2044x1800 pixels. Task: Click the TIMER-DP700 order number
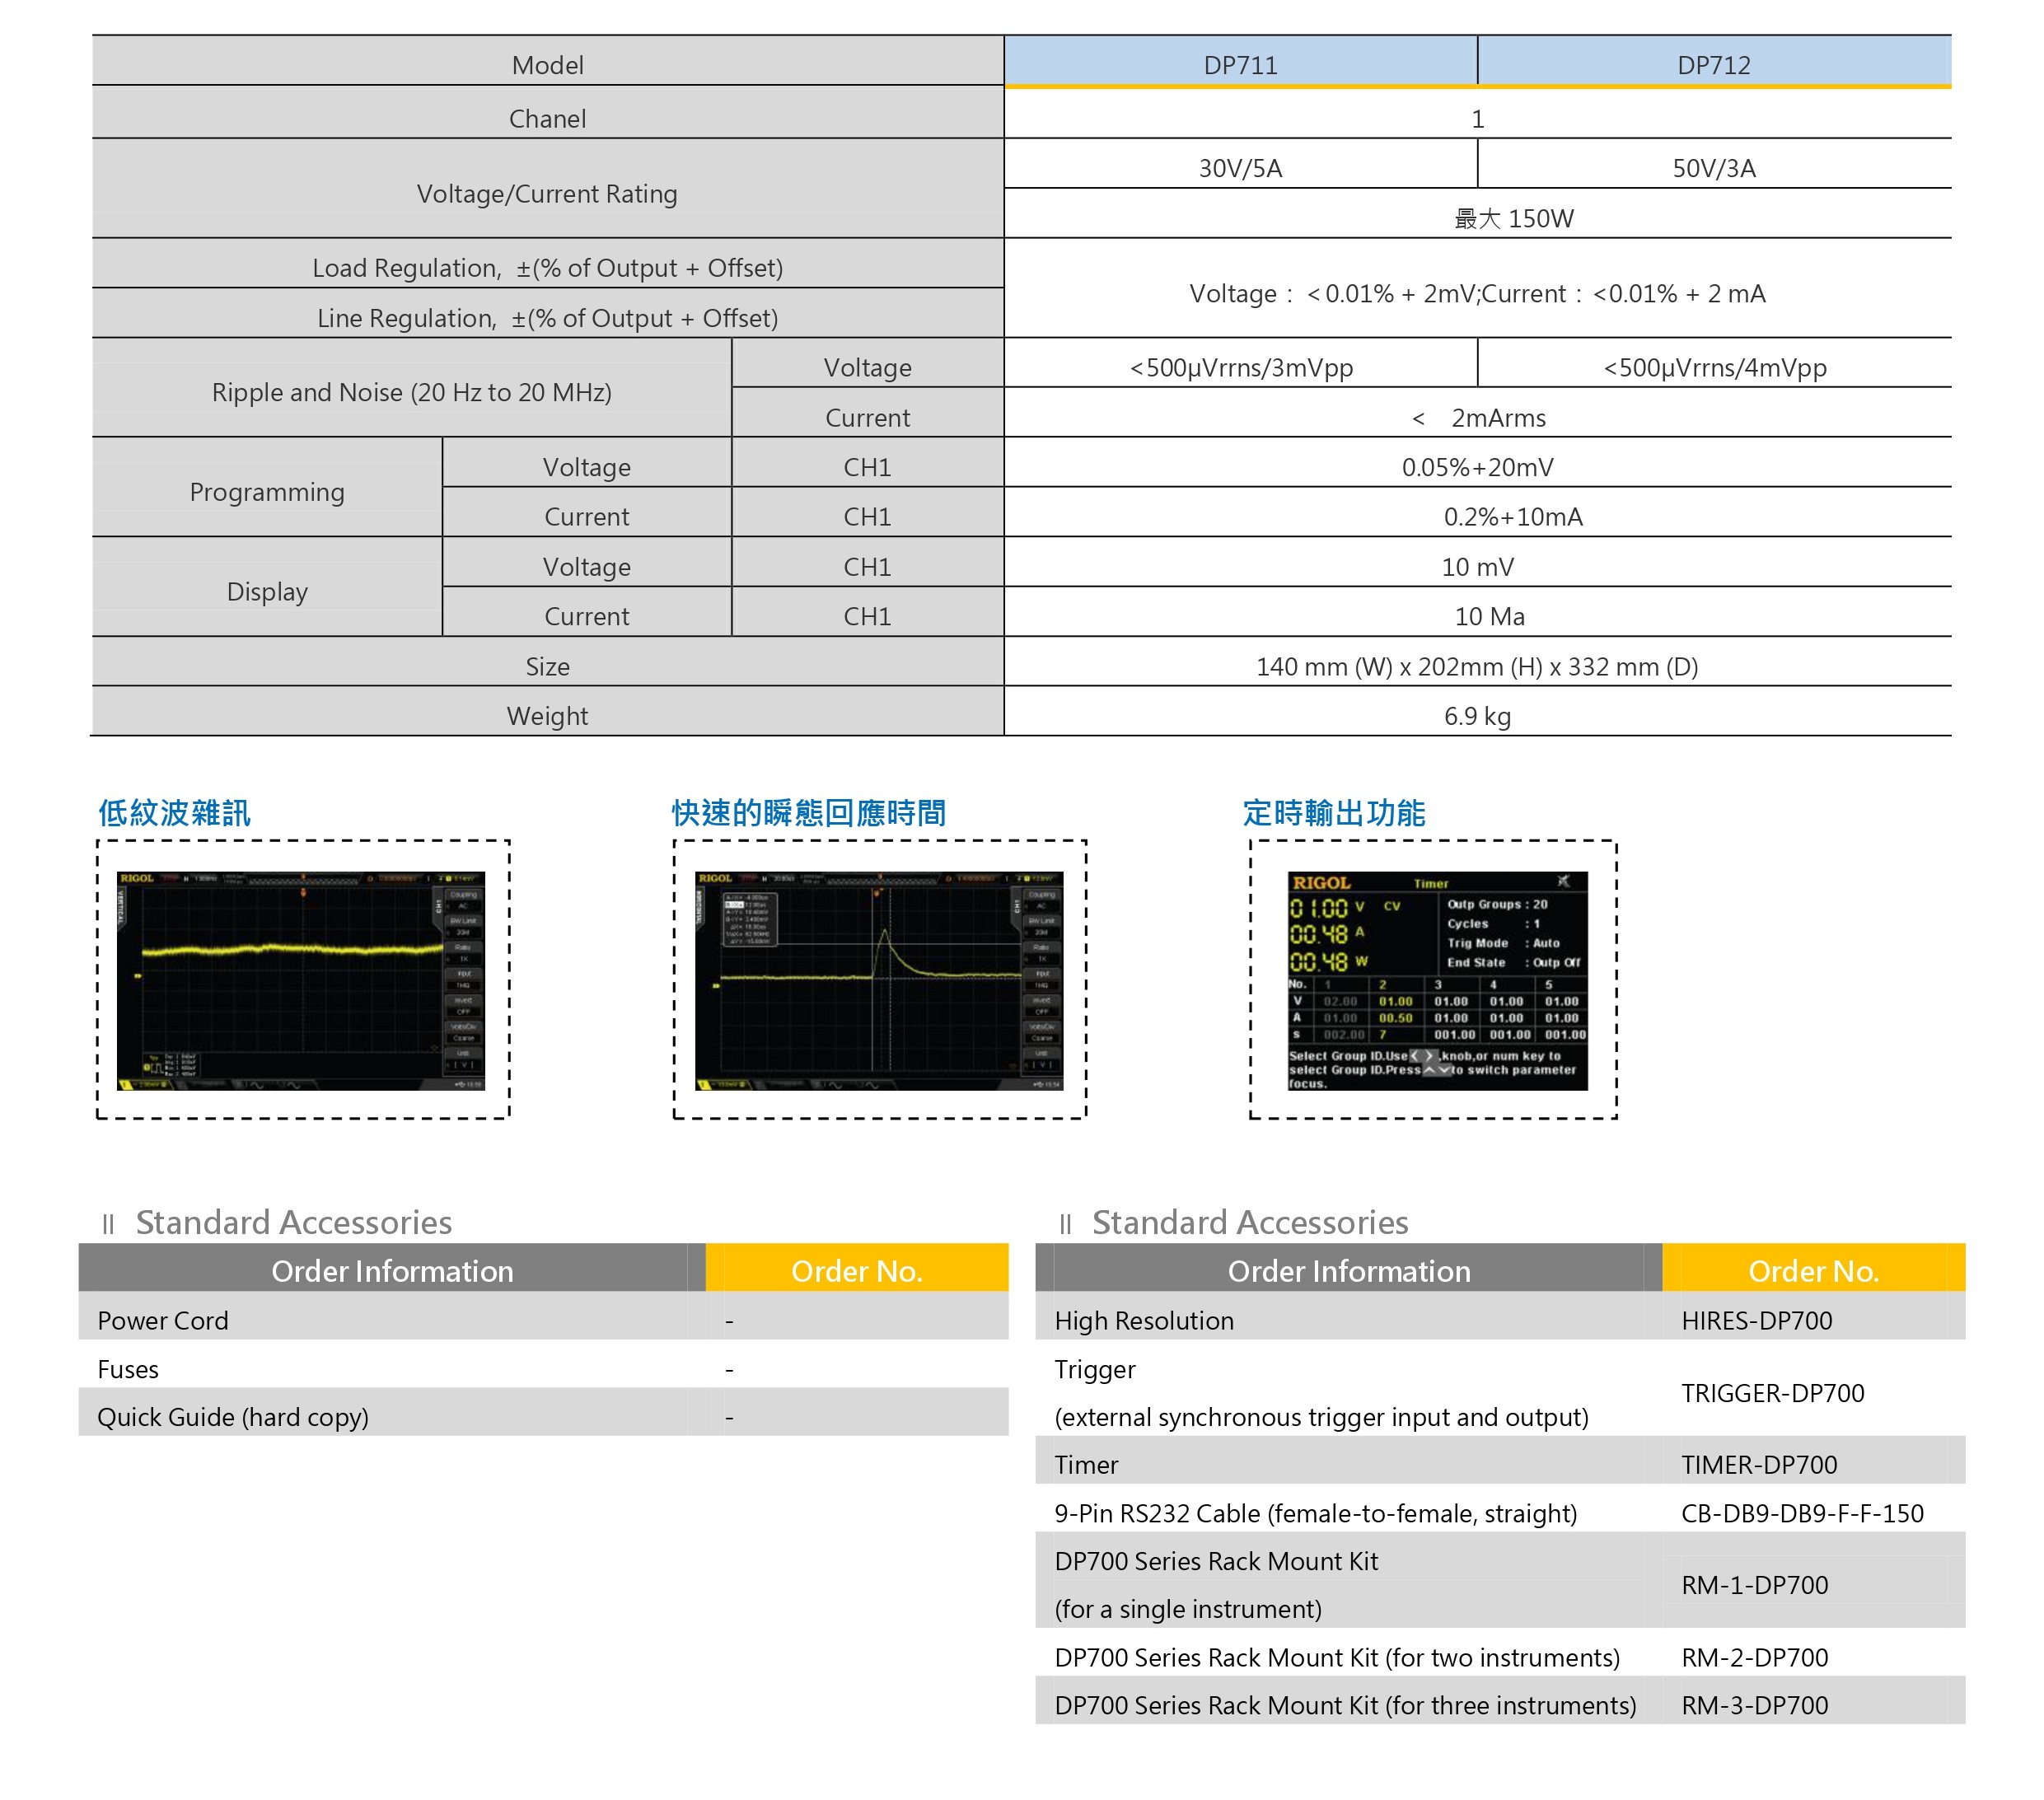[1759, 1464]
